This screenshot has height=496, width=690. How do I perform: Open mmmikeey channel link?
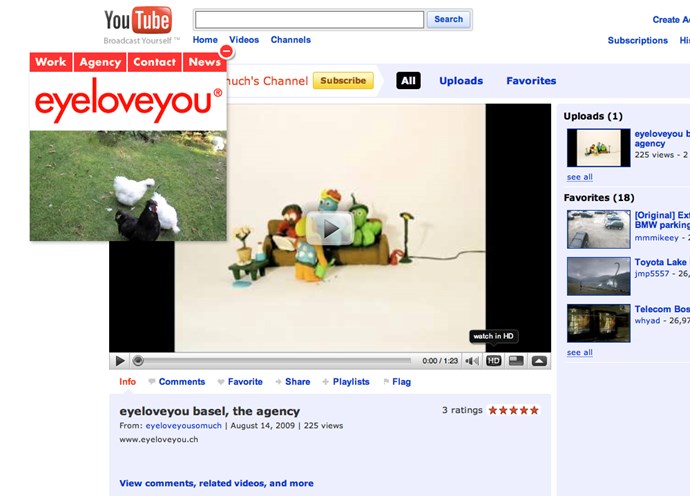pyautogui.click(x=656, y=238)
